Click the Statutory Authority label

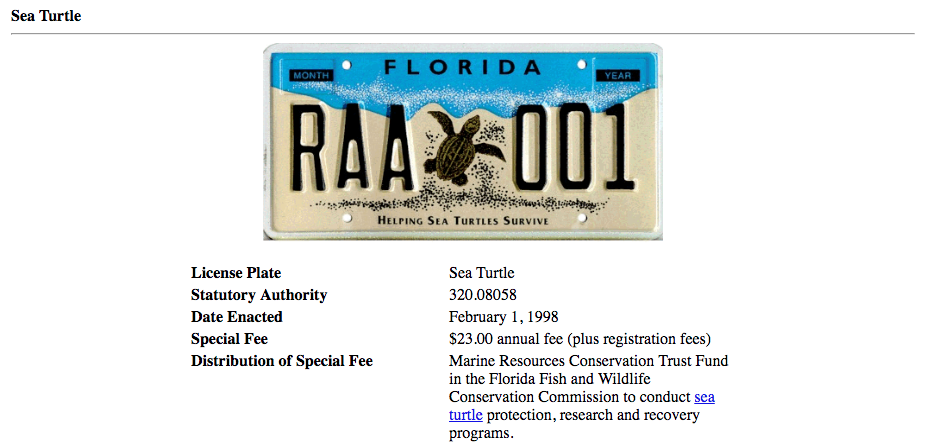tap(259, 295)
